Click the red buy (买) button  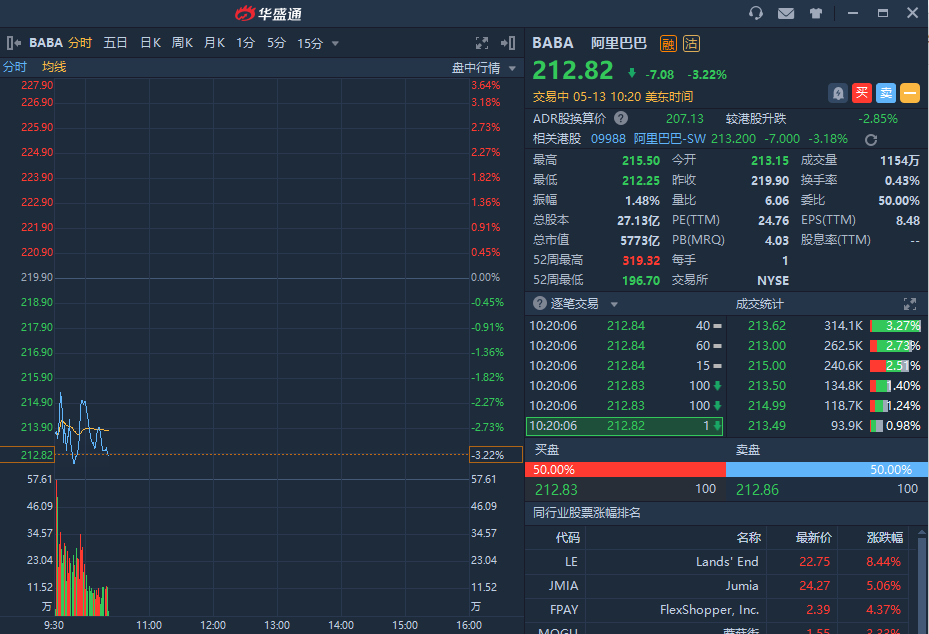click(x=861, y=93)
